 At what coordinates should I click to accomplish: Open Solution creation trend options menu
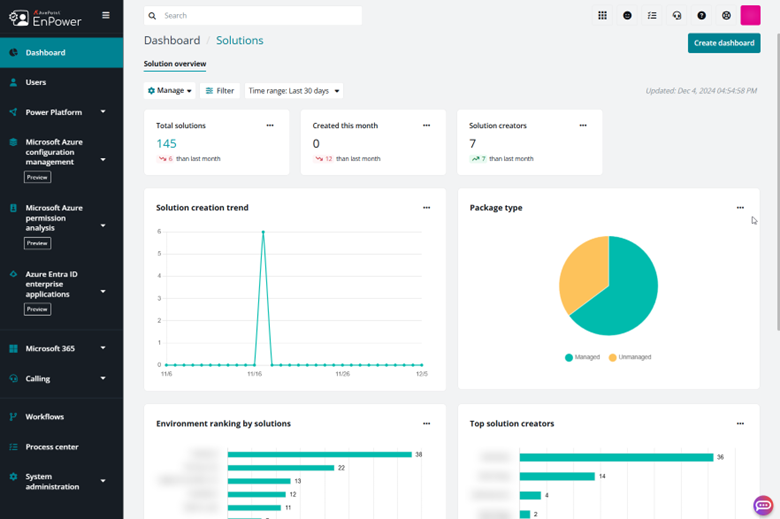coord(426,208)
